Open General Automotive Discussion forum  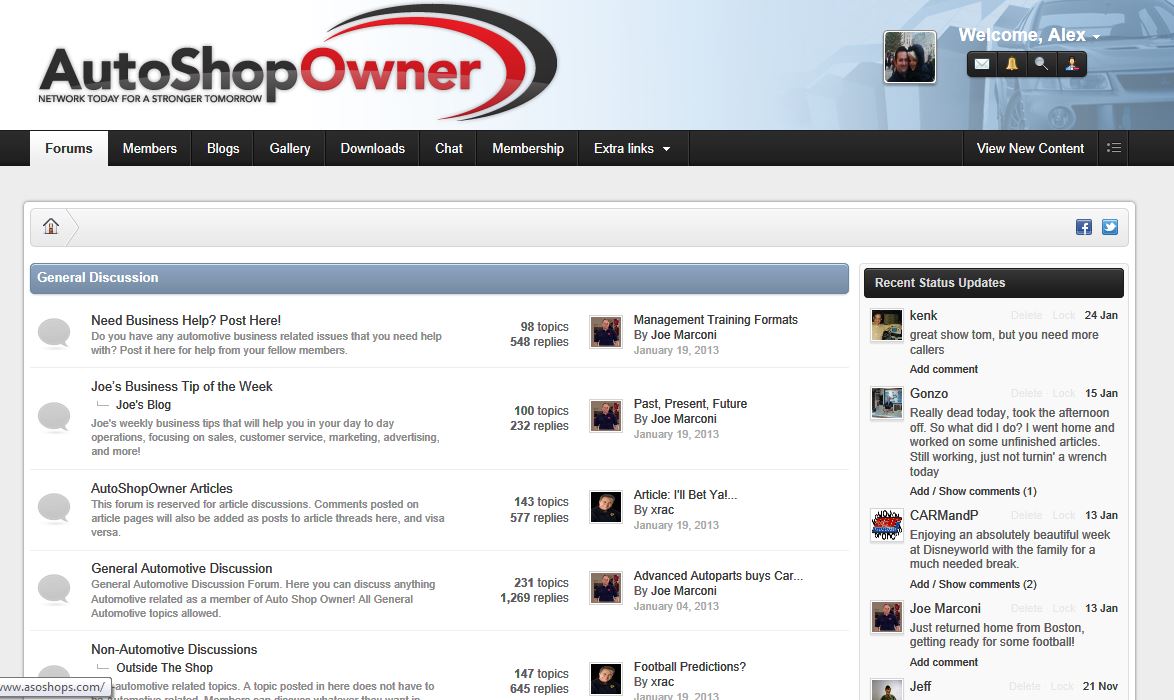point(182,568)
